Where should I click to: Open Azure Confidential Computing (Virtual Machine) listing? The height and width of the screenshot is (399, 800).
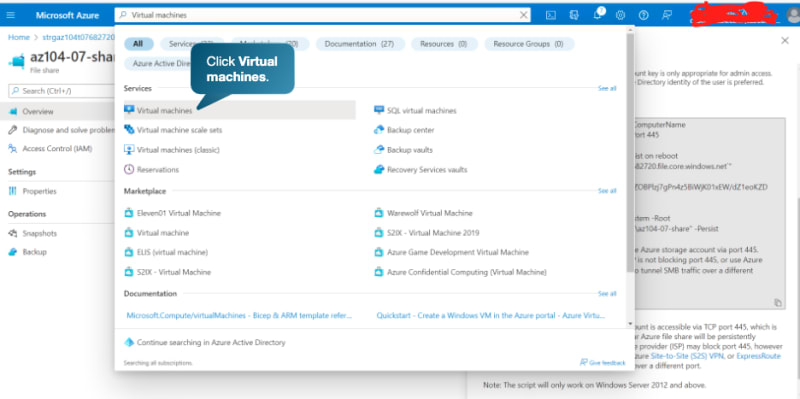(467, 272)
